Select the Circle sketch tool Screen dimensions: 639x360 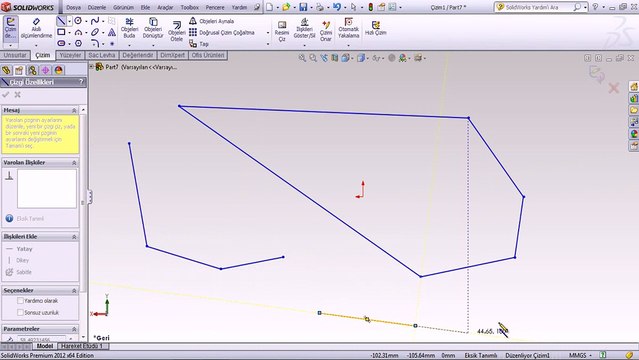pos(78,21)
